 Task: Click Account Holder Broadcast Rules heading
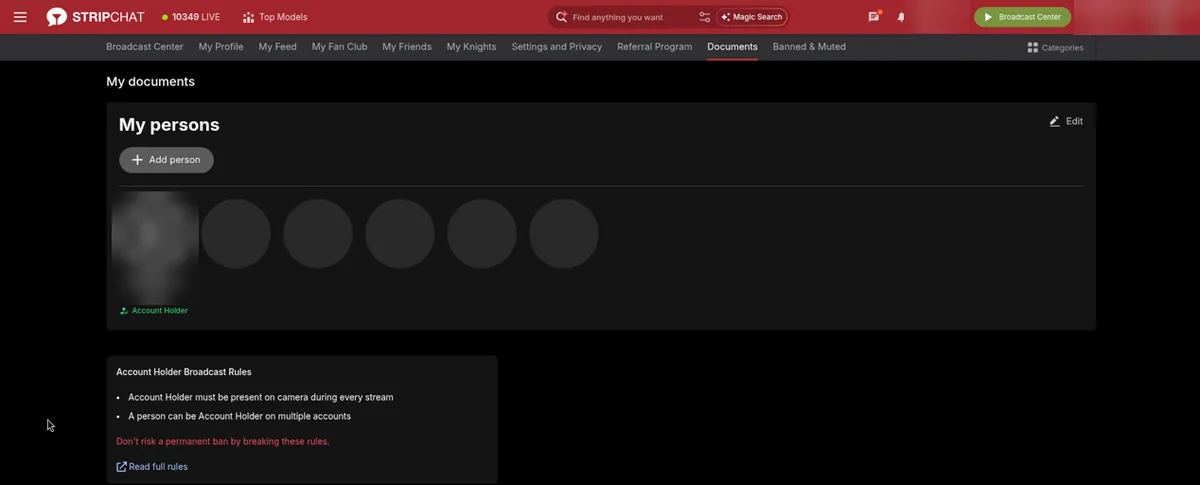[x=184, y=372]
